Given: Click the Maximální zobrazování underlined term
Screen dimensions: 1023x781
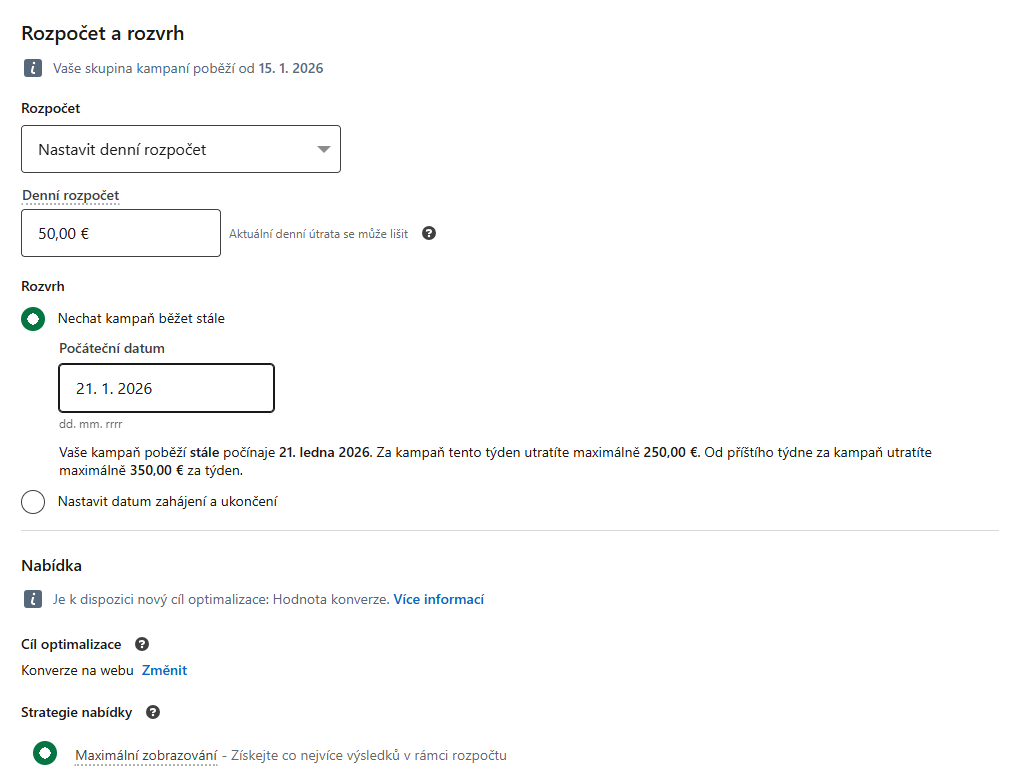Looking at the screenshot, I should click(x=146, y=756).
